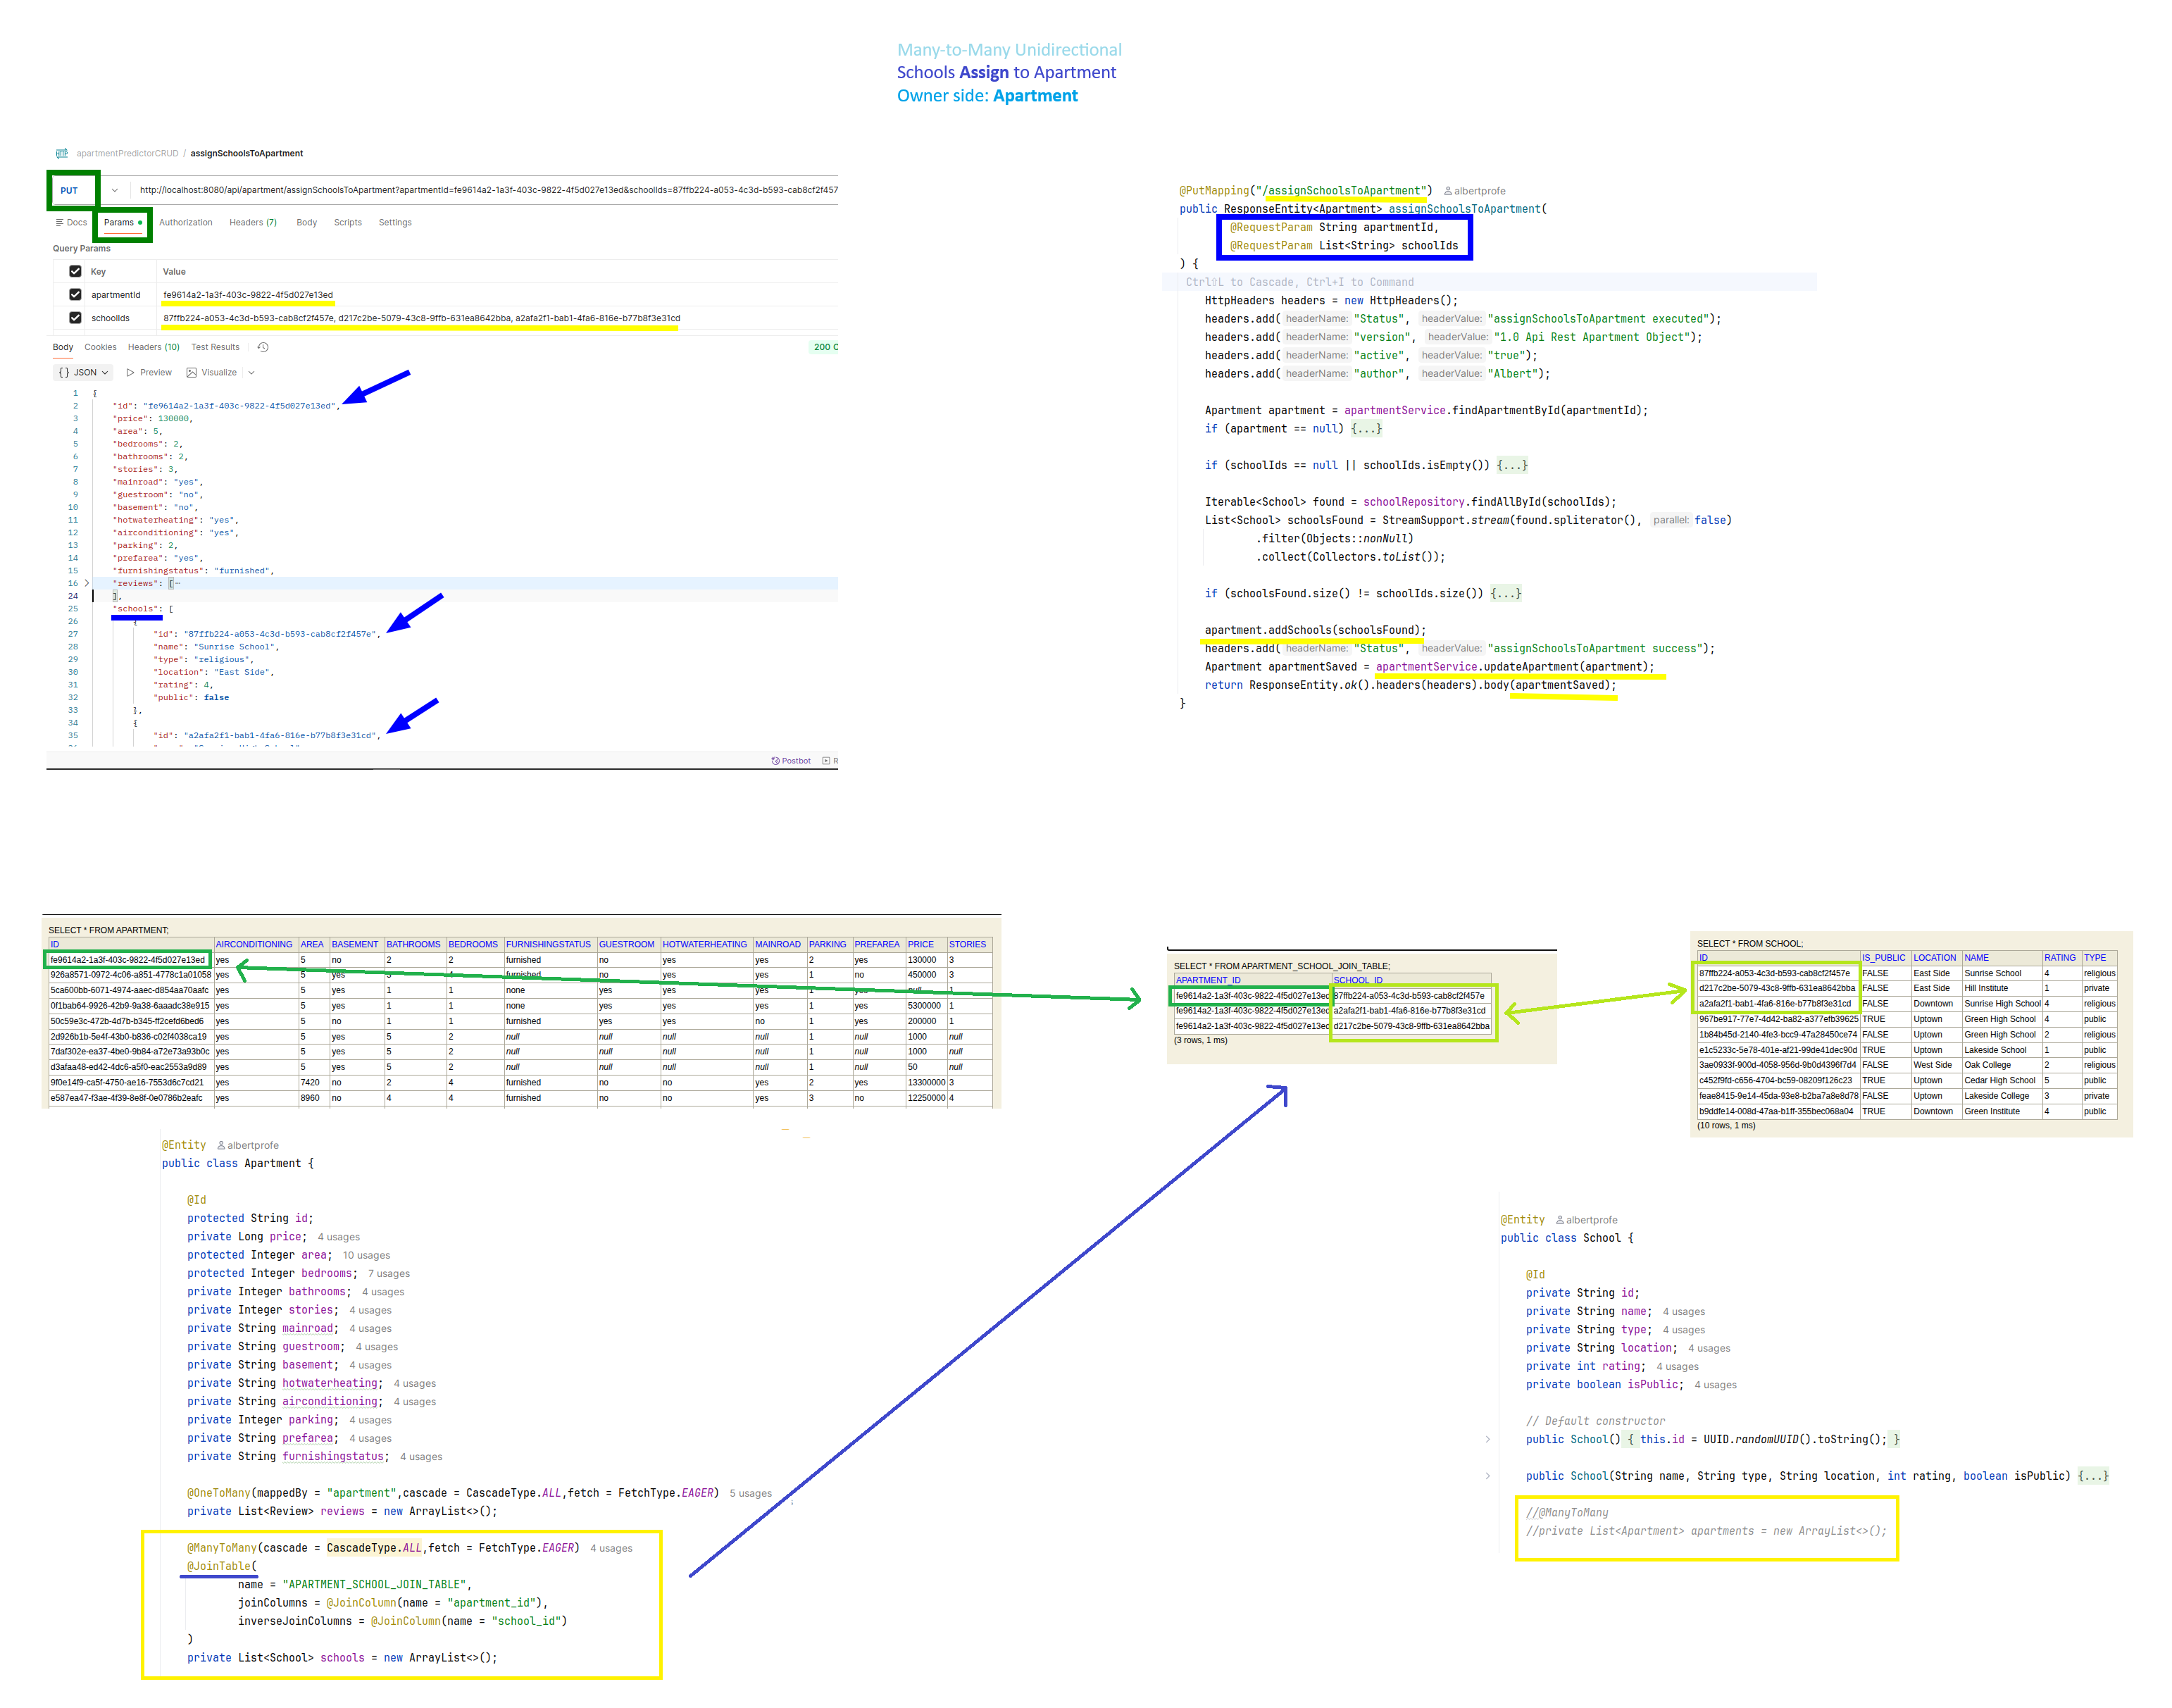
Task: Click the apartmentPredictorCRUD breadcrumb link
Action: coord(127,153)
